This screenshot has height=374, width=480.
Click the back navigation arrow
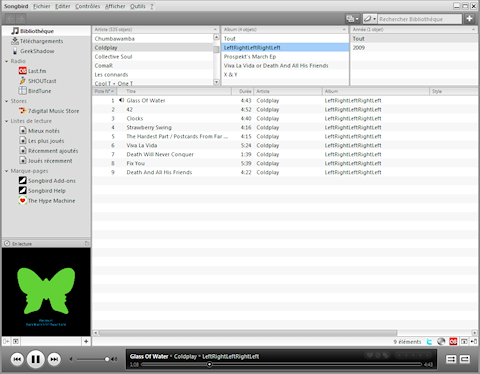10,19
